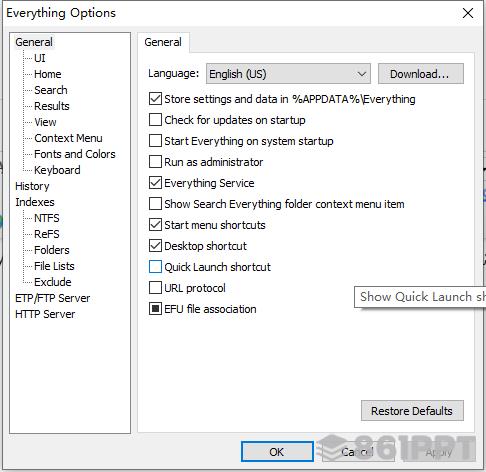Select Folders under Indexes

click(52, 250)
